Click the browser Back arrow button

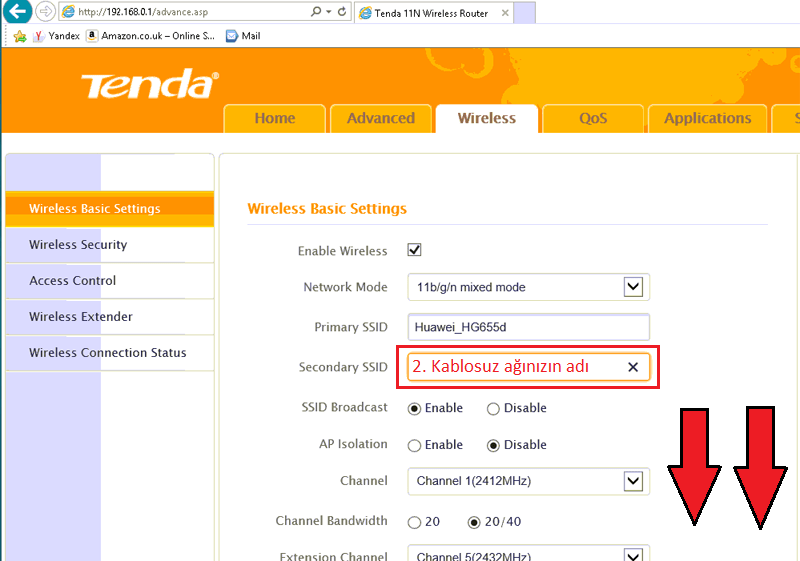pos(17,11)
